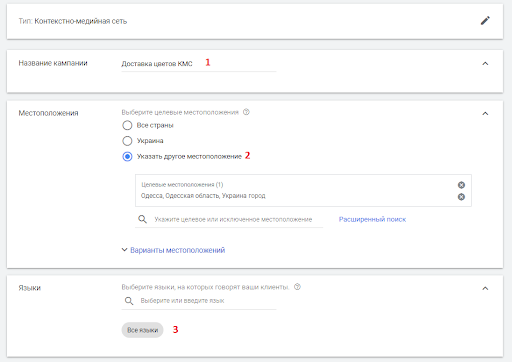The width and height of the screenshot is (512, 362).
Task: Select the Украина radio option
Action: point(127,141)
